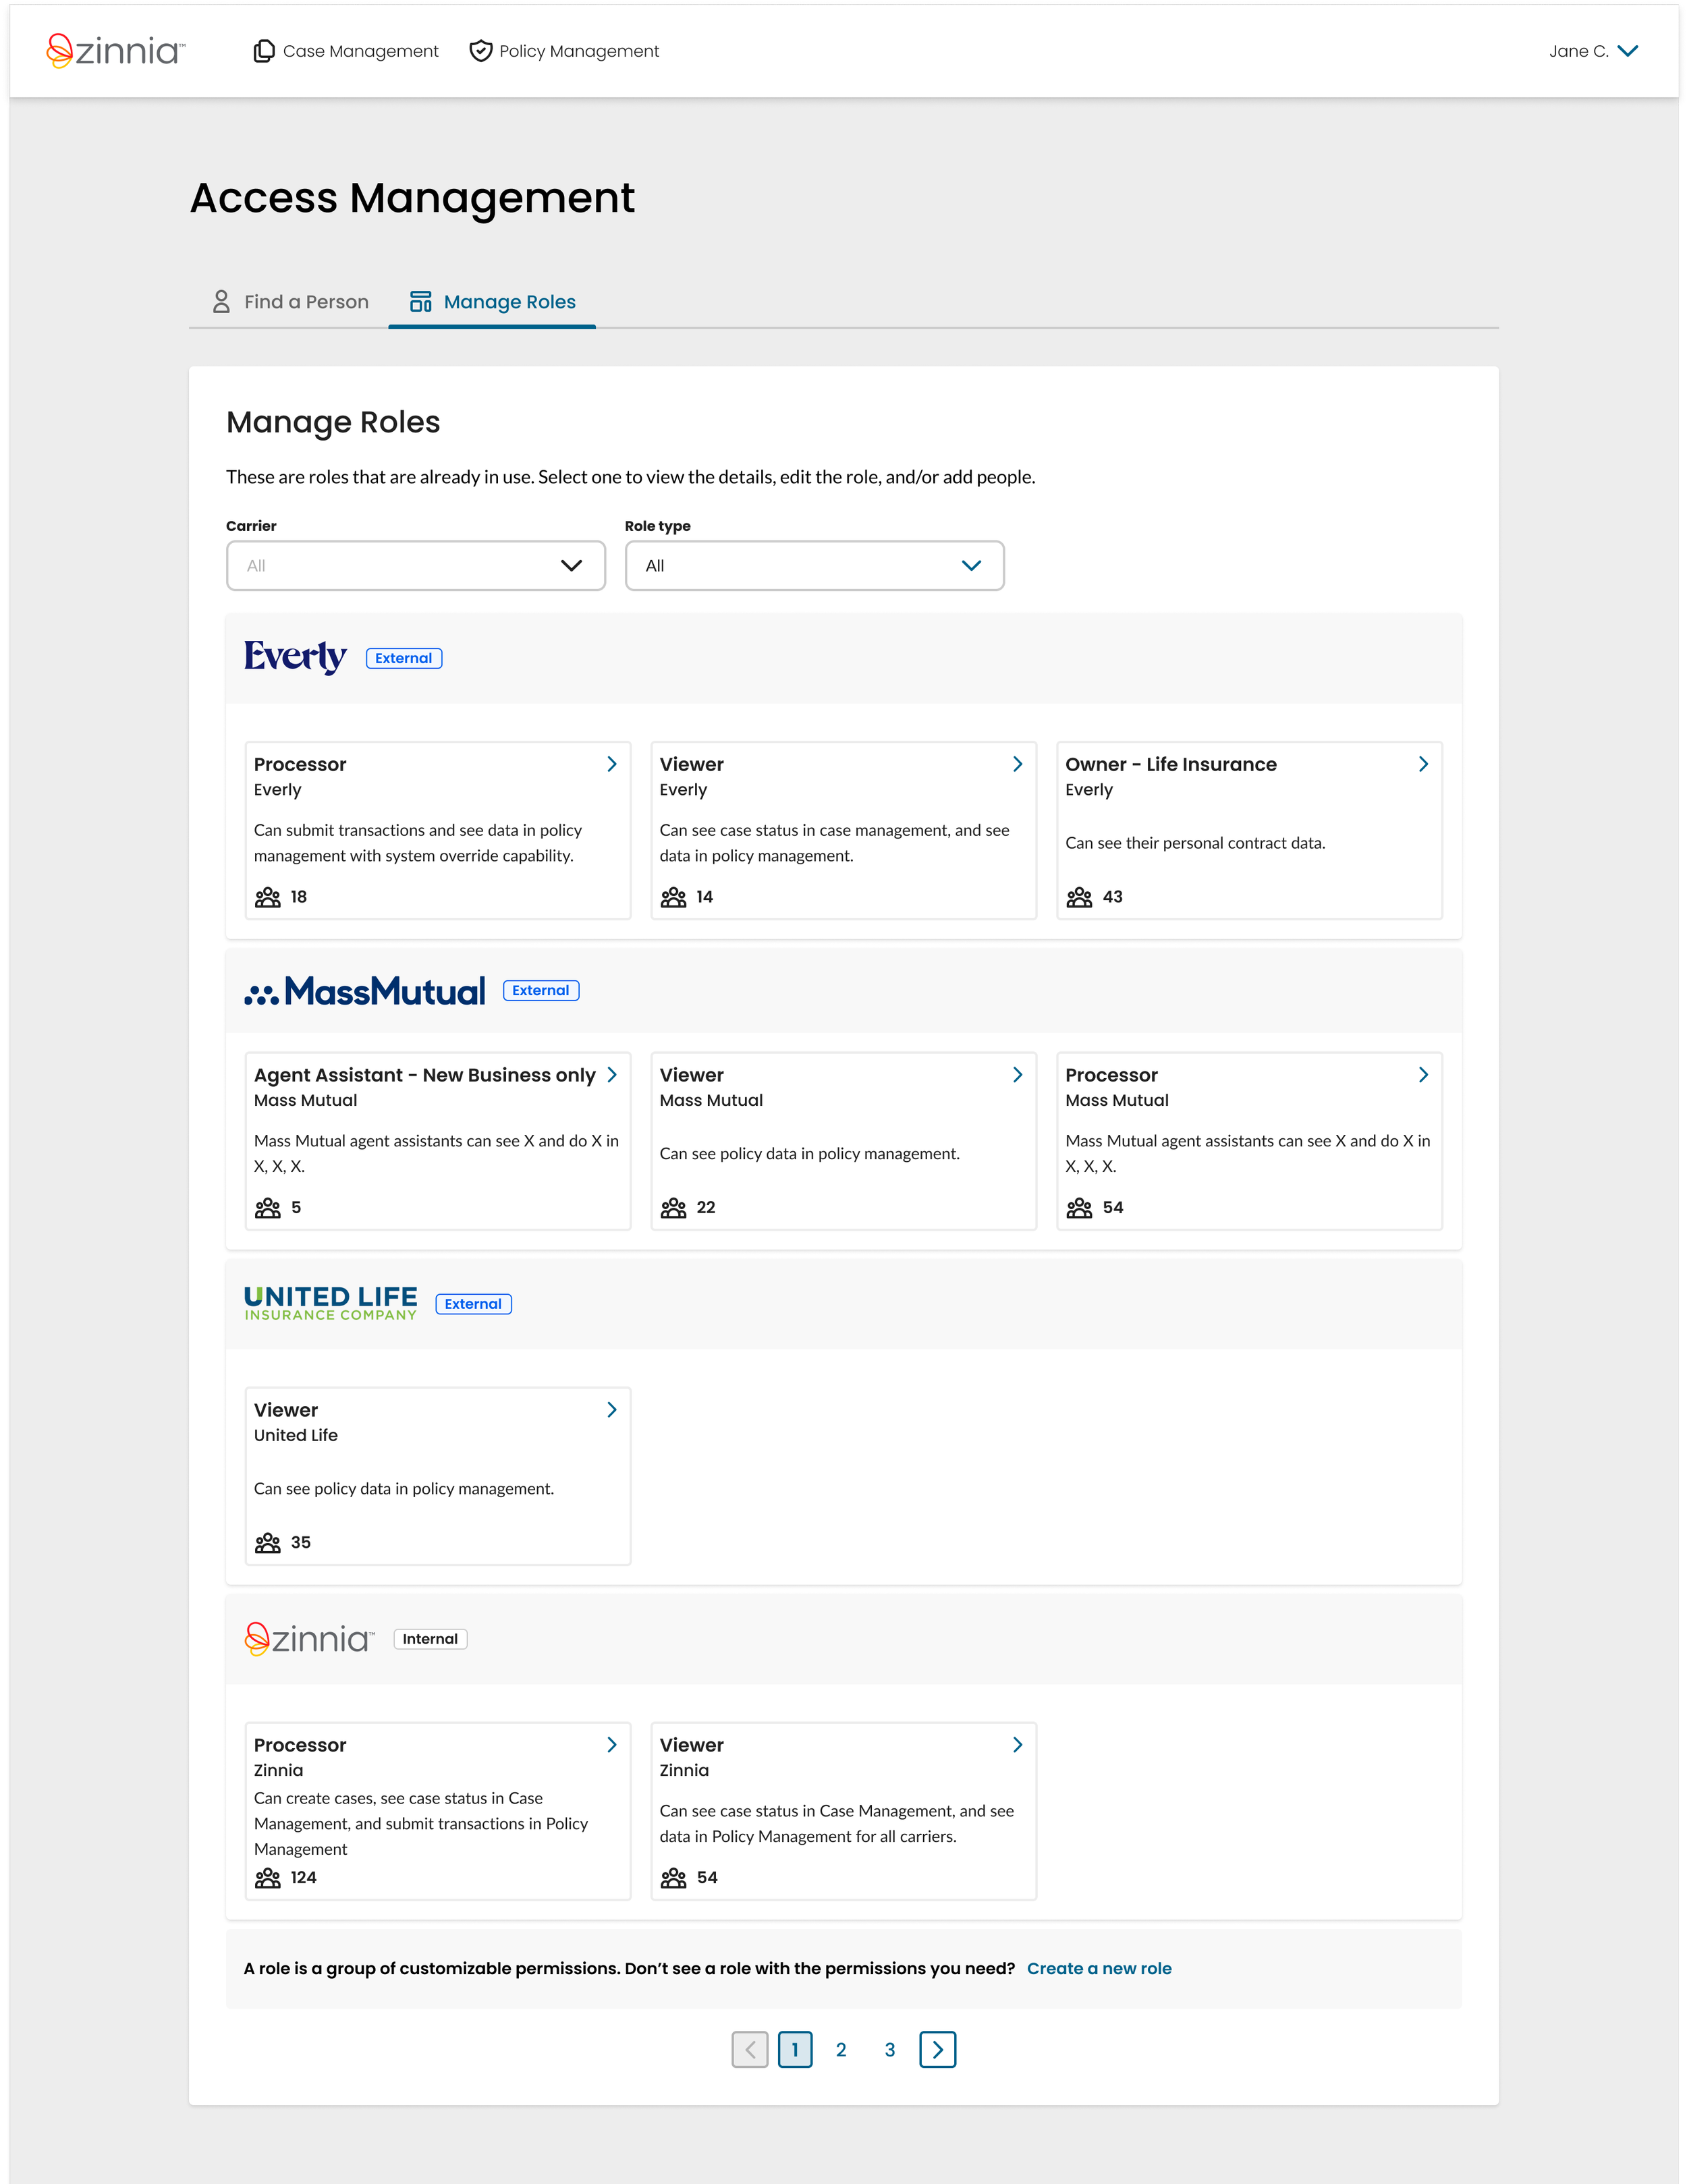Click the Everly External badge
The width and height of the screenshot is (1687, 2184).
[404, 658]
